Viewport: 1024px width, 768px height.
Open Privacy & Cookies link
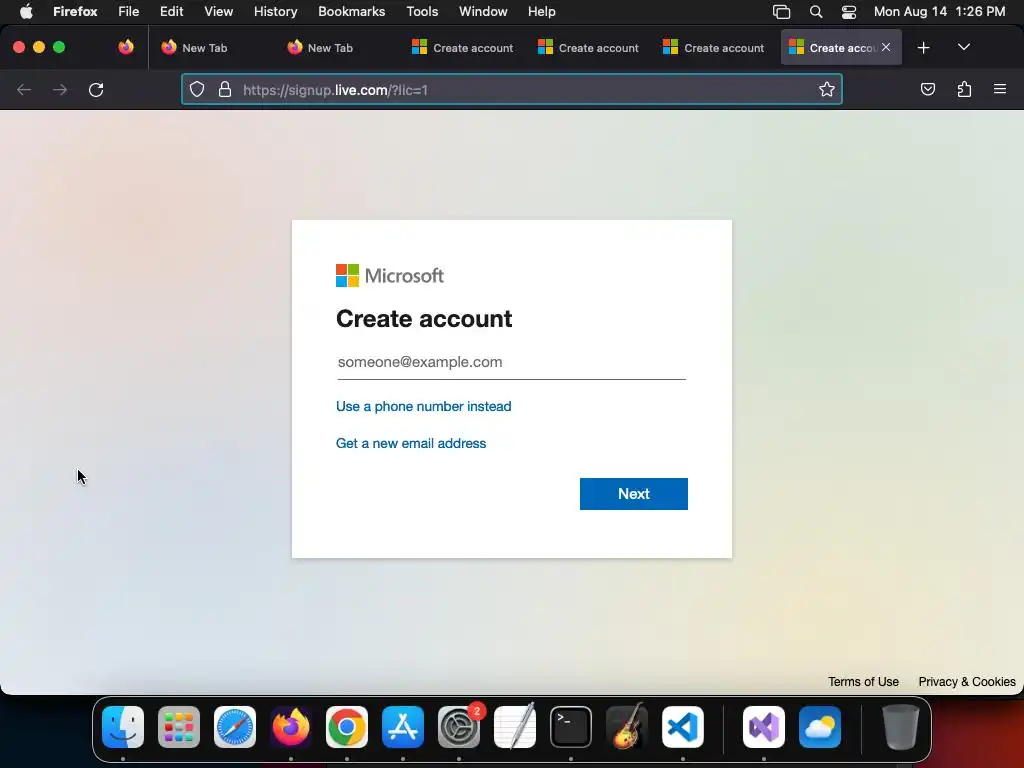[x=967, y=682]
